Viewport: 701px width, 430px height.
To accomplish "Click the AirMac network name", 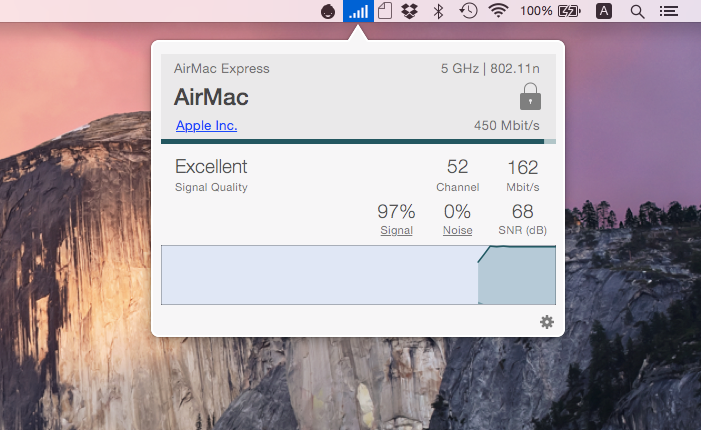I will (x=211, y=97).
